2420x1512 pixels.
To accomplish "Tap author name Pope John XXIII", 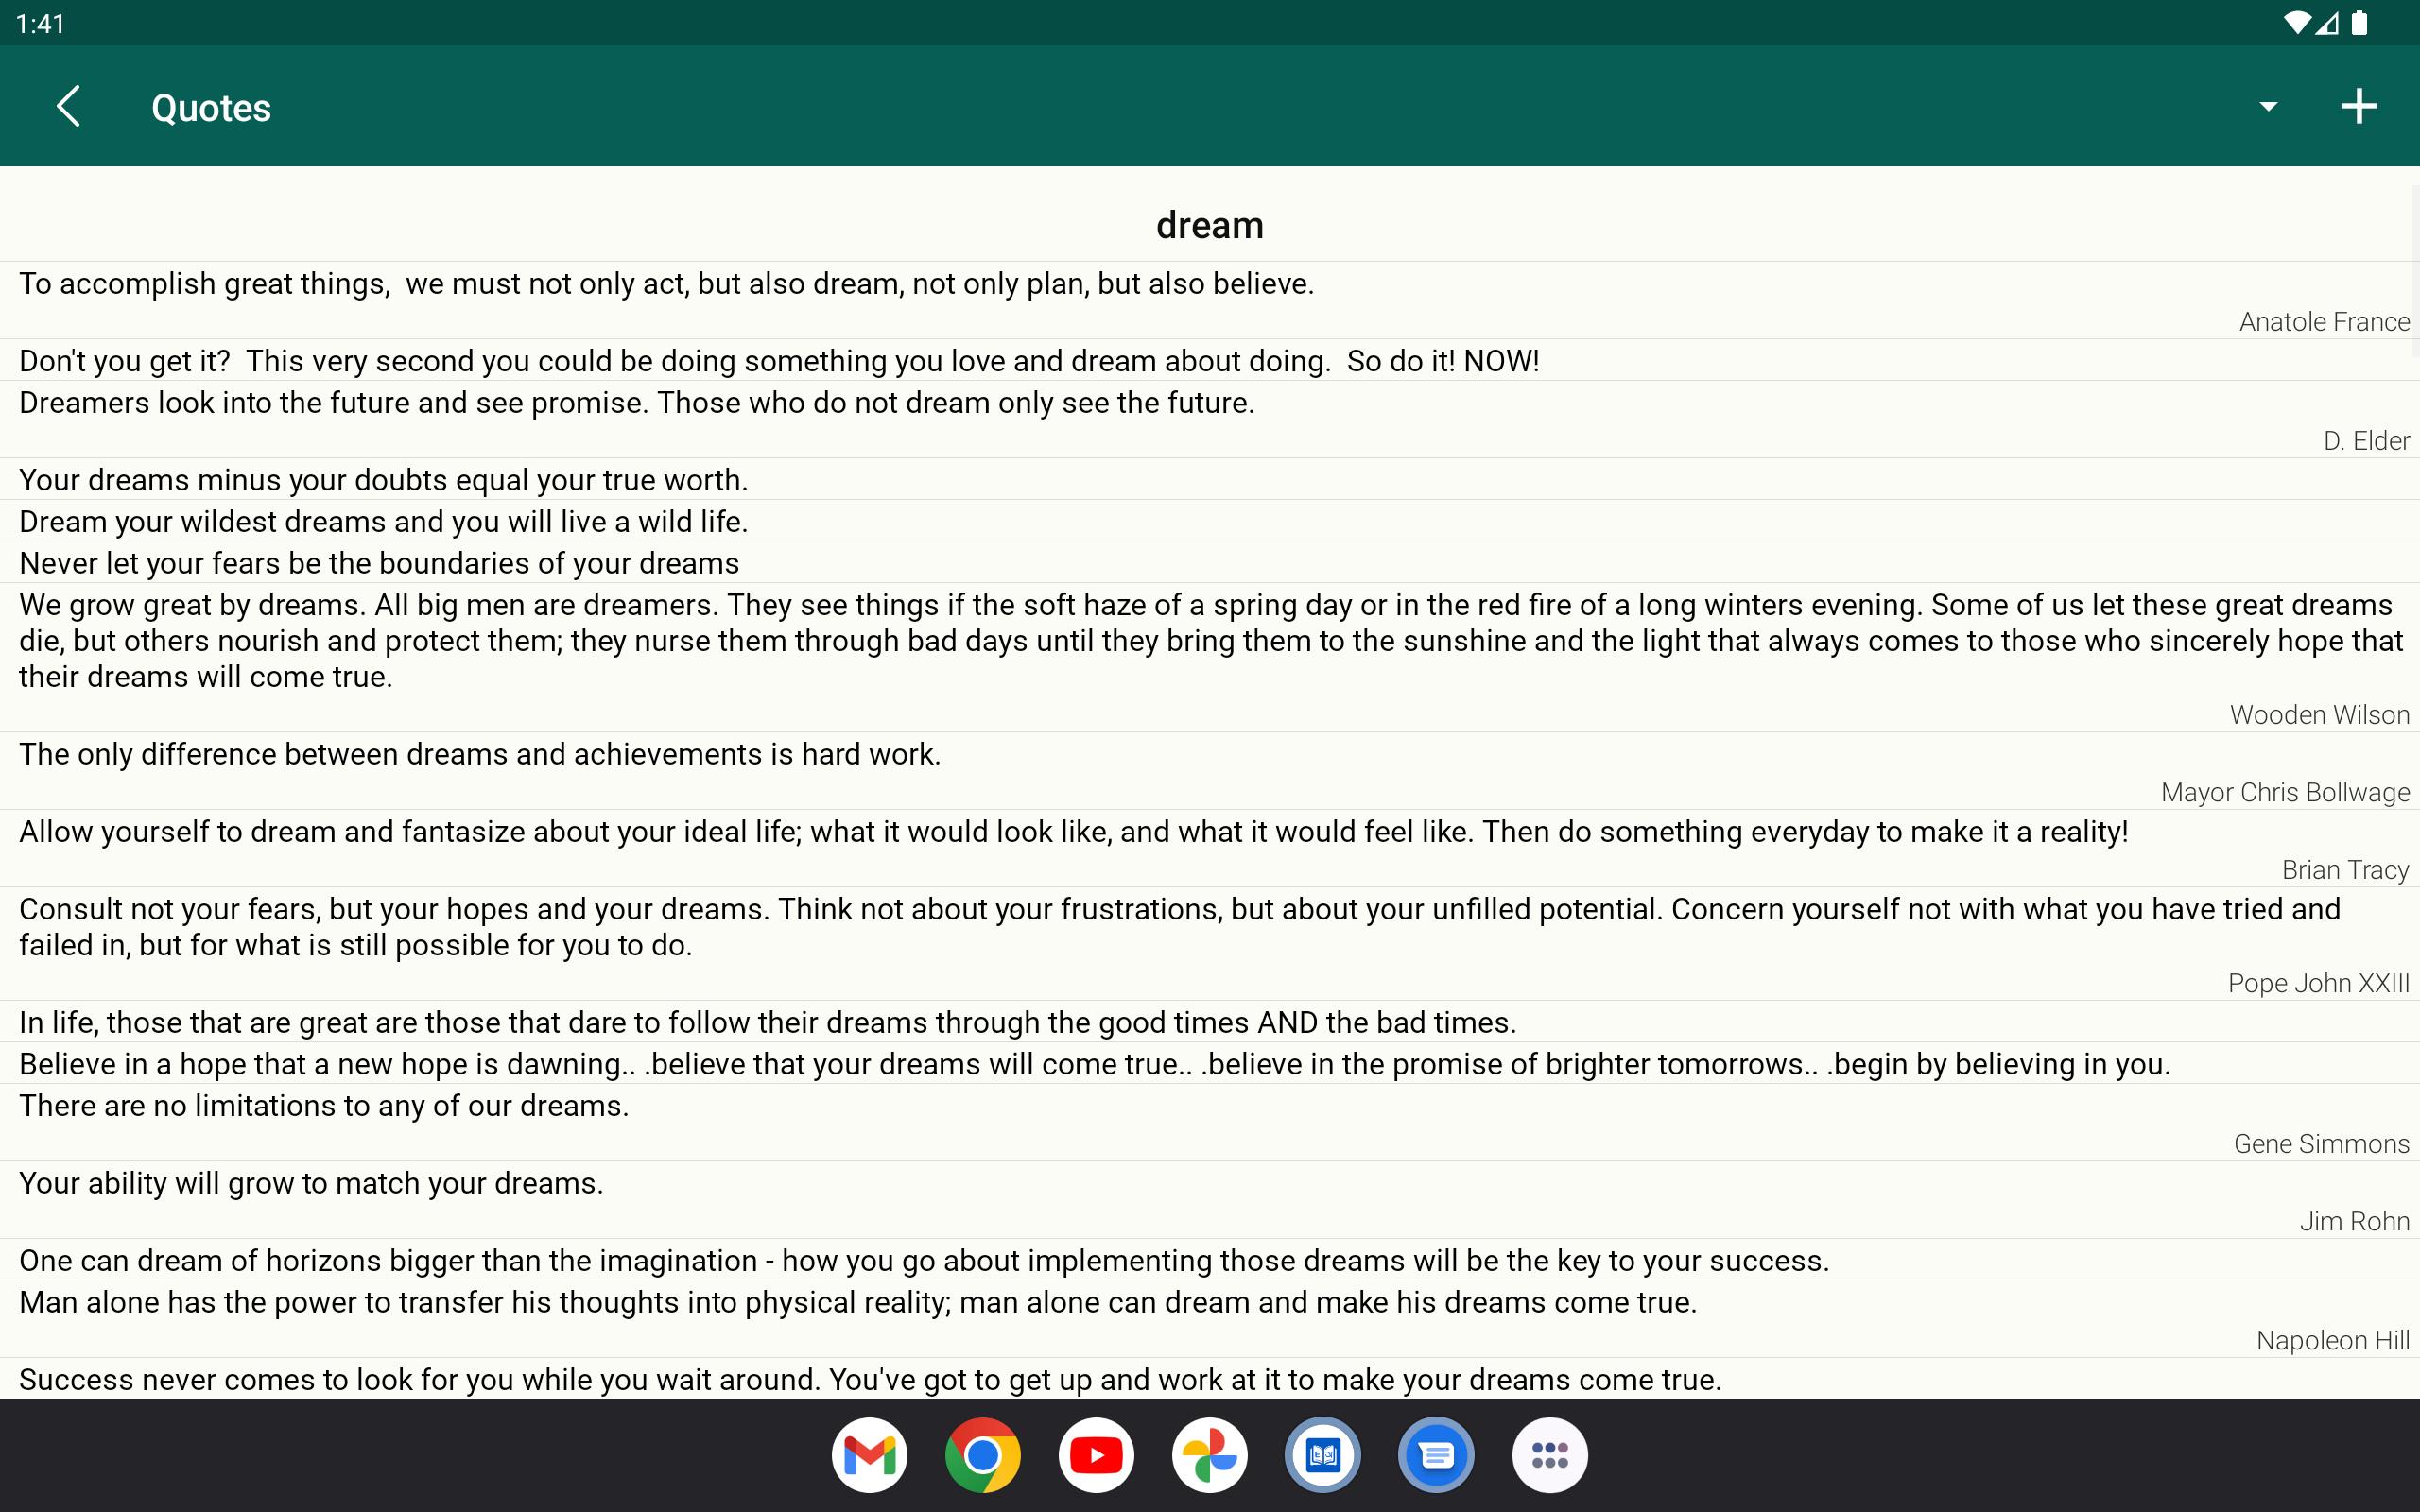I will (2318, 983).
